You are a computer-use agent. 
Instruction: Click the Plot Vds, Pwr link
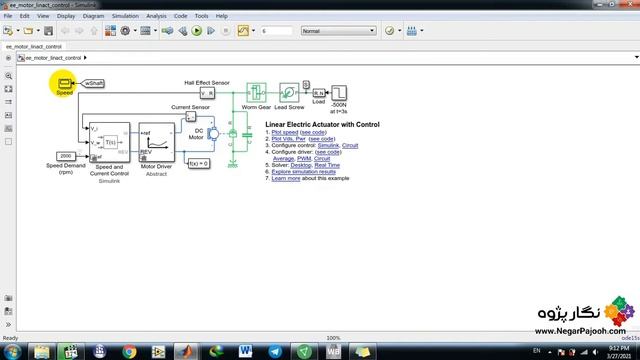coord(289,139)
